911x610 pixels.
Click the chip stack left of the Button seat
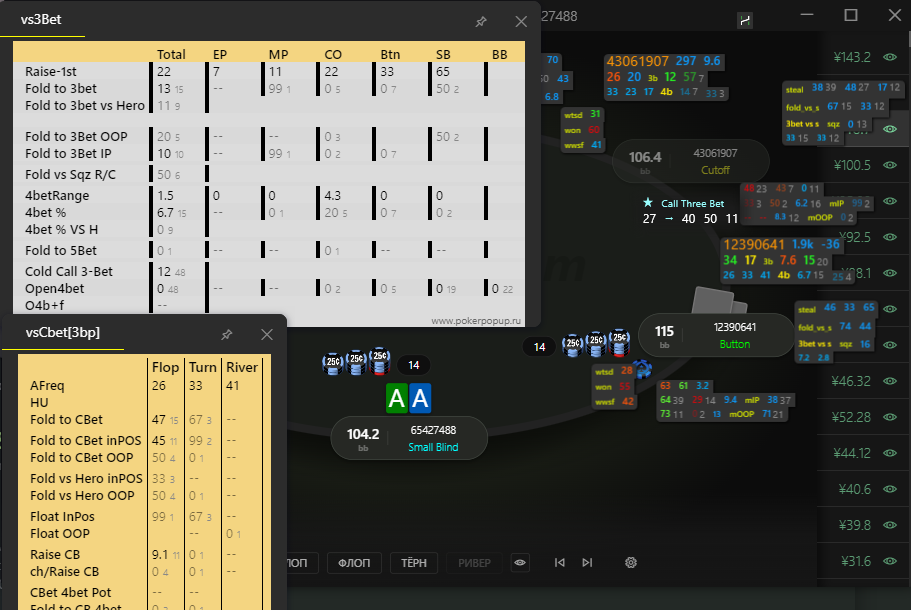597,345
